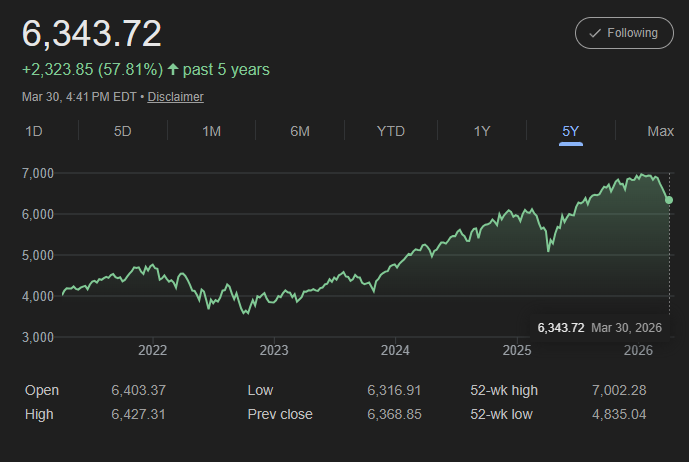The image size is (689, 462).
Task: Click the large 6,343.72 price headline
Action: [92, 33]
